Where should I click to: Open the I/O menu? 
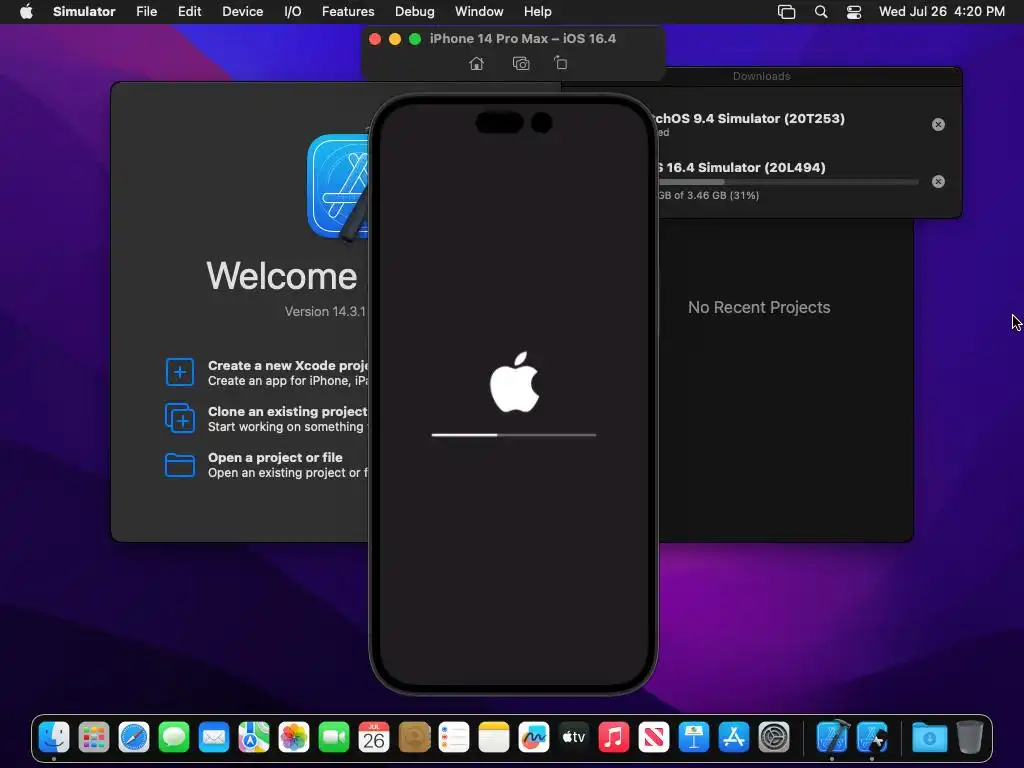[x=293, y=12]
